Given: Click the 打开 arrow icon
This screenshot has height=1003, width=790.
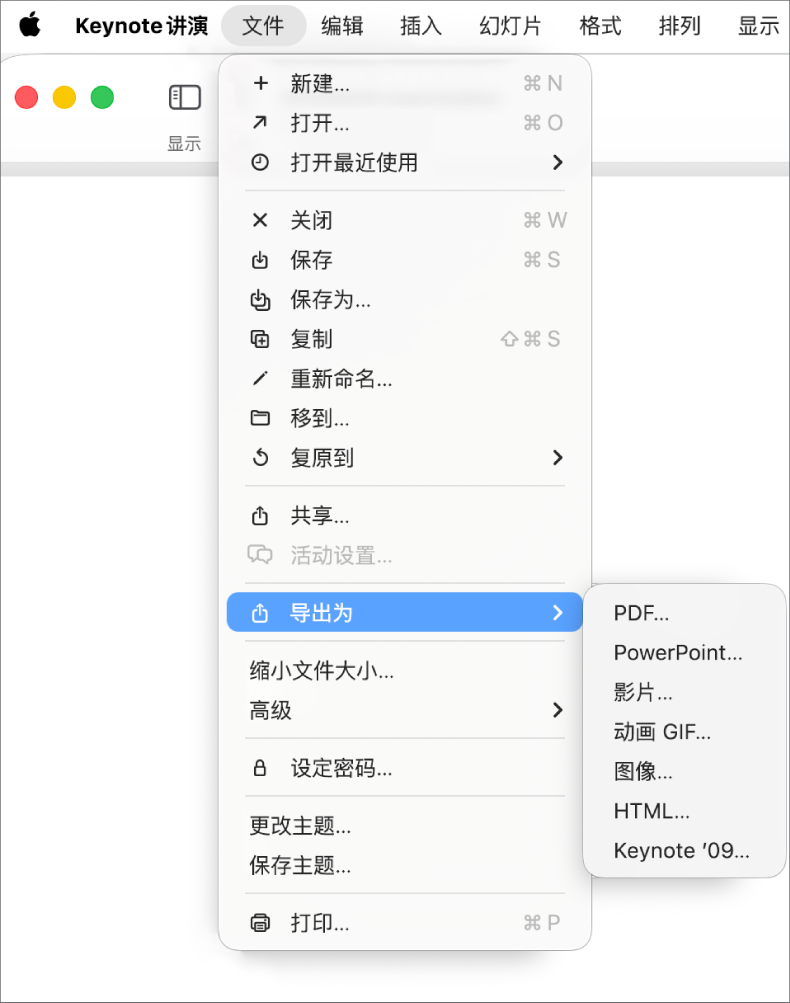Looking at the screenshot, I should [x=260, y=123].
